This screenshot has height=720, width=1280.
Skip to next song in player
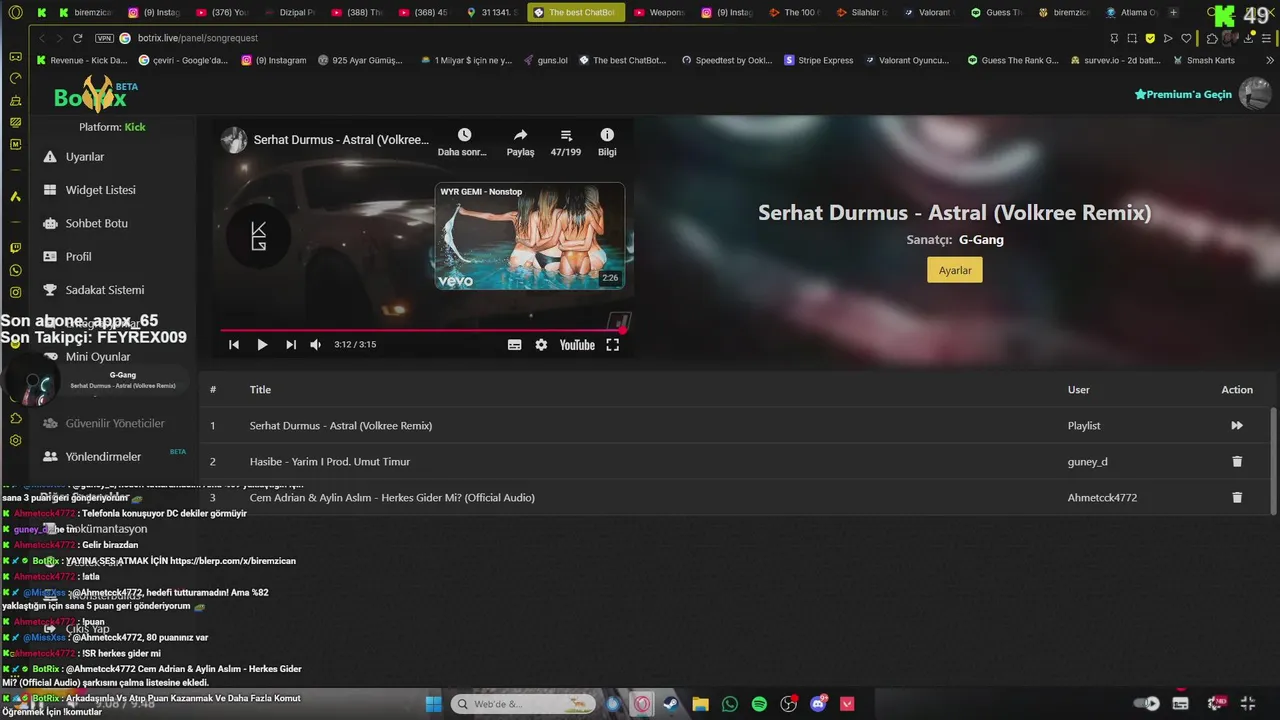pos(291,345)
